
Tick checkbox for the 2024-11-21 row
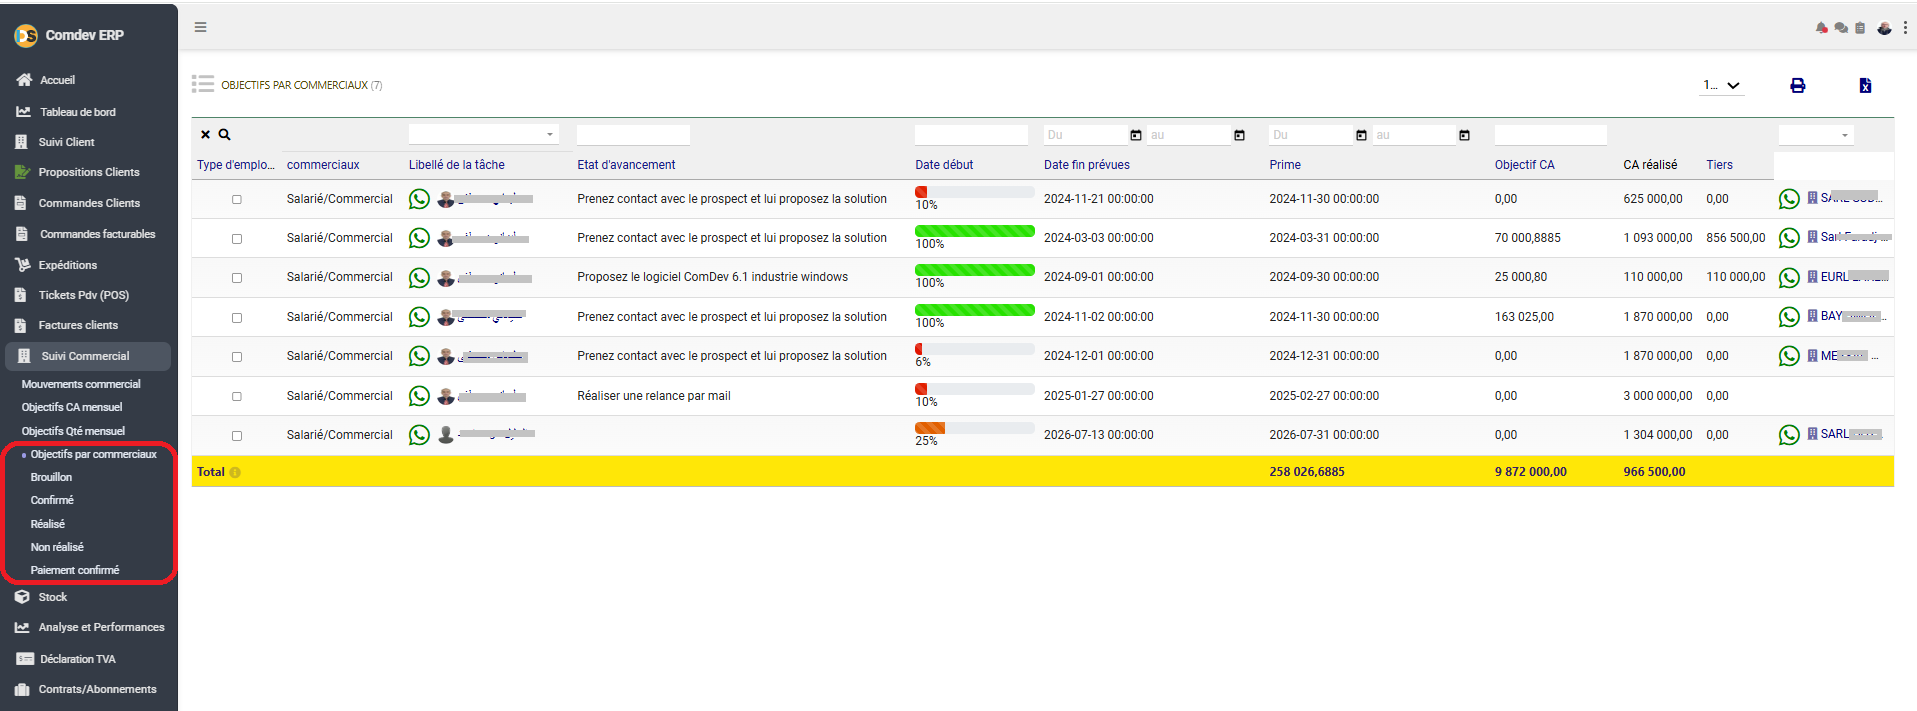point(237,199)
